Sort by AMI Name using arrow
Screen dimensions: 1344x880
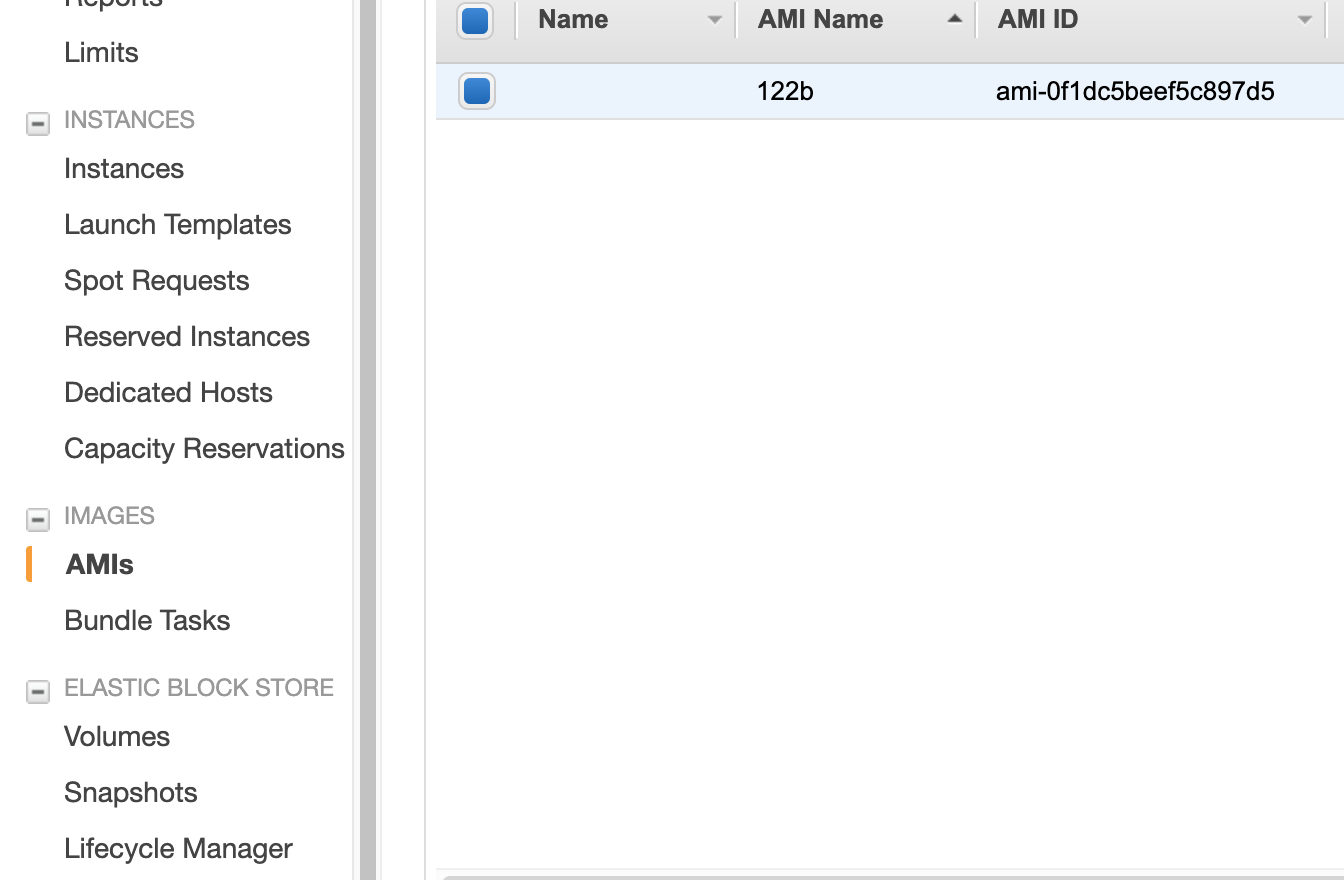[x=955, y=19]
